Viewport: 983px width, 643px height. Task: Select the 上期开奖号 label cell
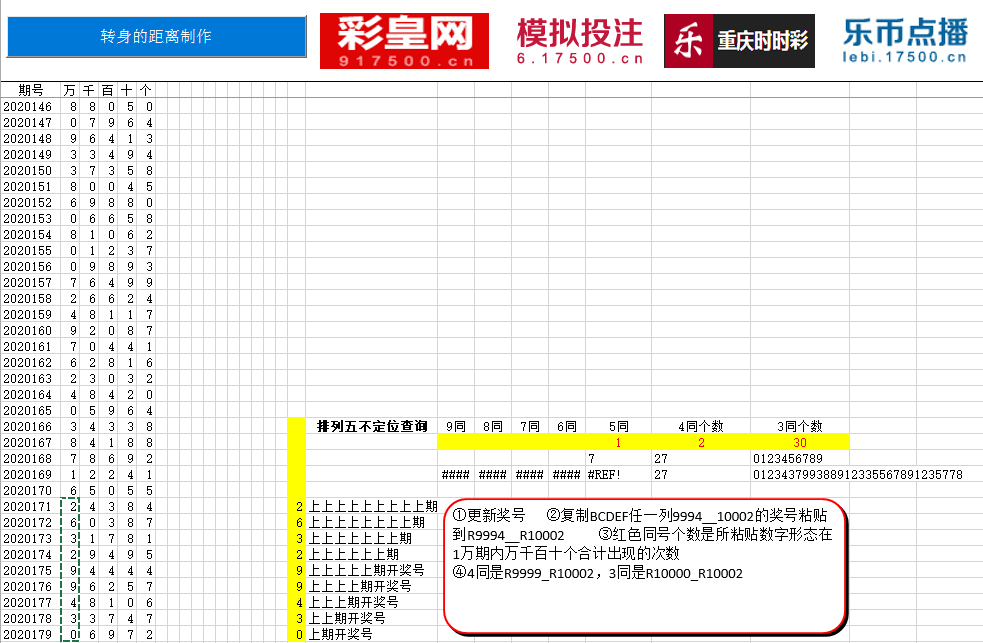coord(371,634)
